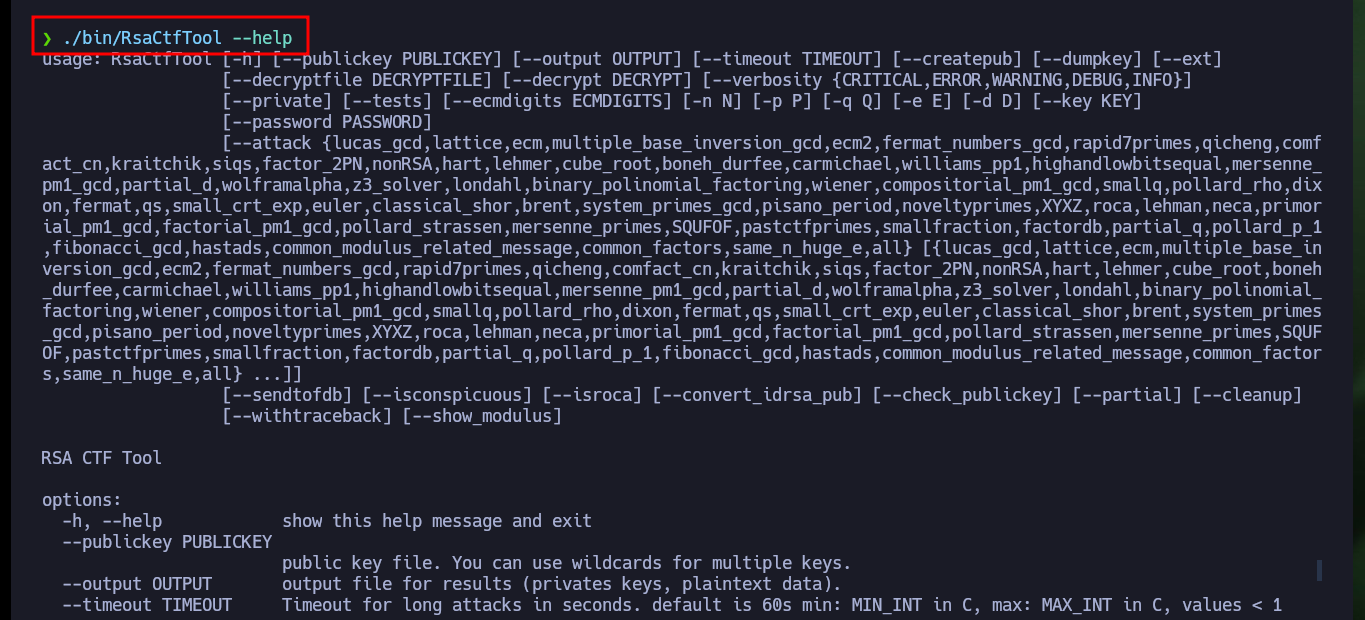Click the ./bin/RsaCtfTool command text
Image resolution: width=1365 pixels, height=620 pixels.
point(142,39)
